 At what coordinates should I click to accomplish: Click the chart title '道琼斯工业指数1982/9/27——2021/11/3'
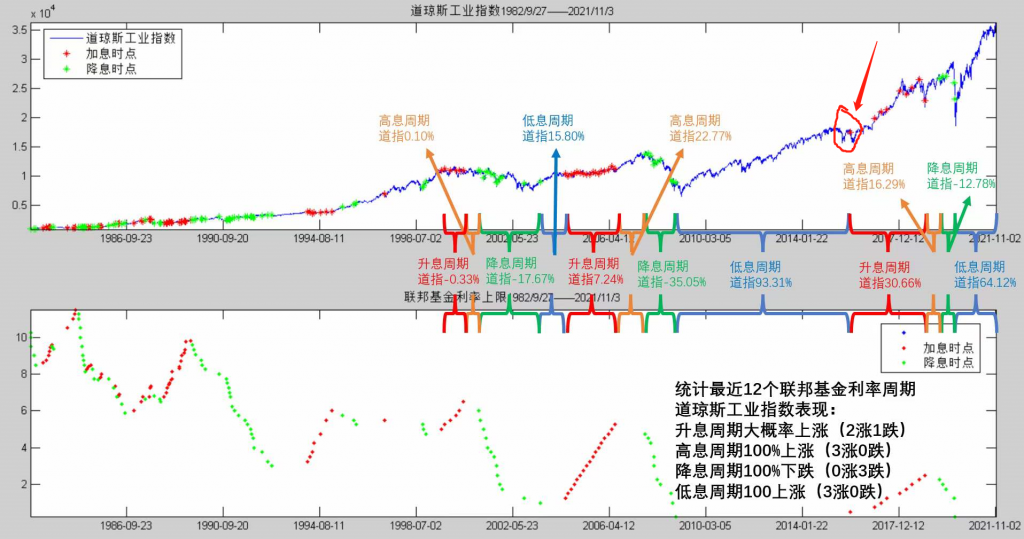[x=511, y=11]
